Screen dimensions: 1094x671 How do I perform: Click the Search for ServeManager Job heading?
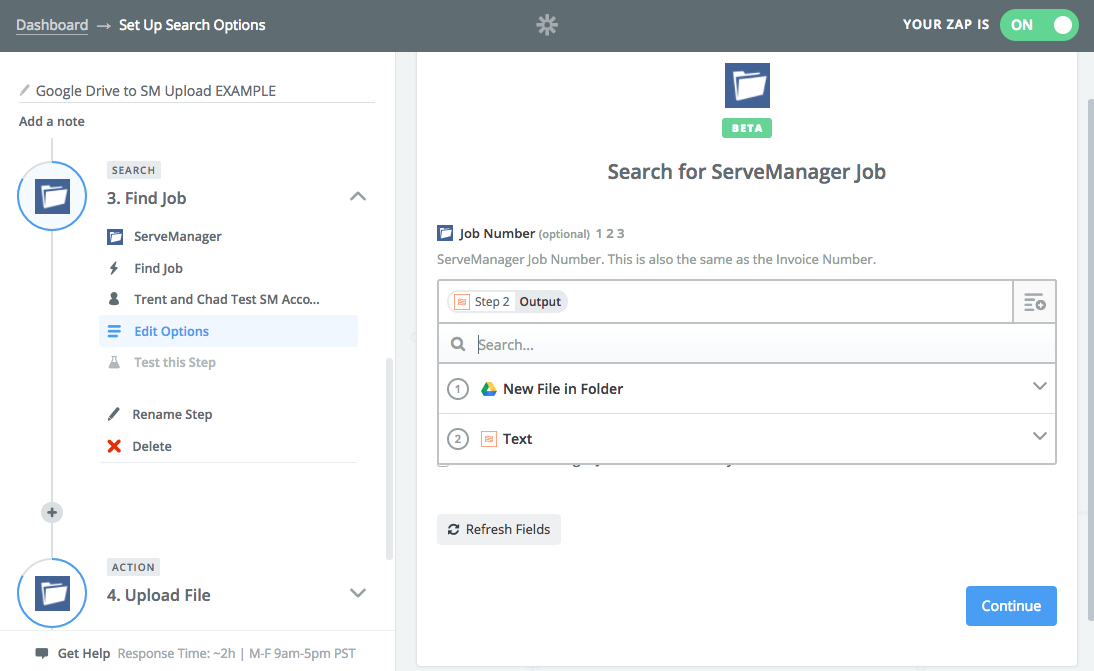(747, 172)
